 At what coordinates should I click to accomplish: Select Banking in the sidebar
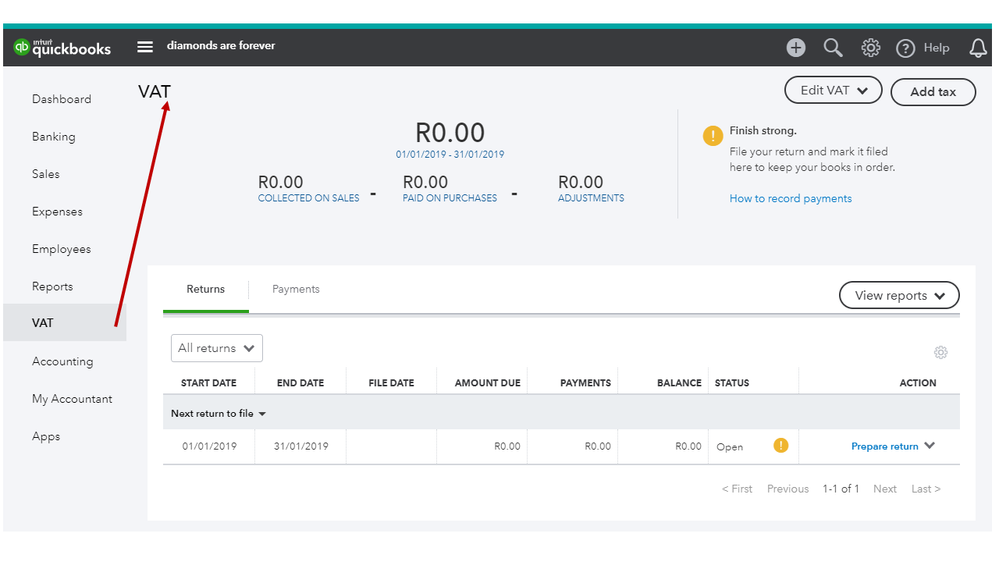[54, 137]
